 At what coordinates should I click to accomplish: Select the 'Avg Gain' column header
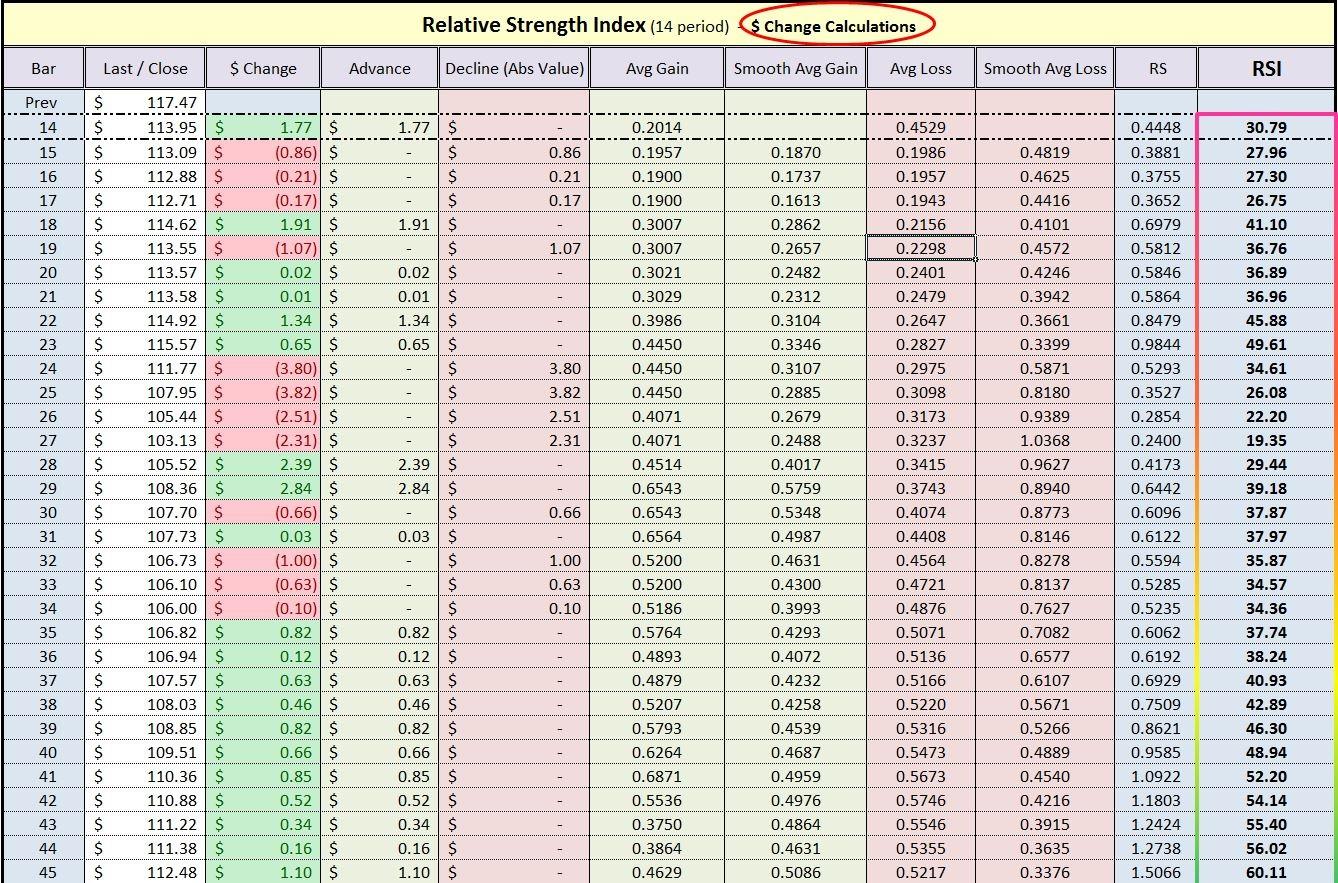tap(656, 66)
